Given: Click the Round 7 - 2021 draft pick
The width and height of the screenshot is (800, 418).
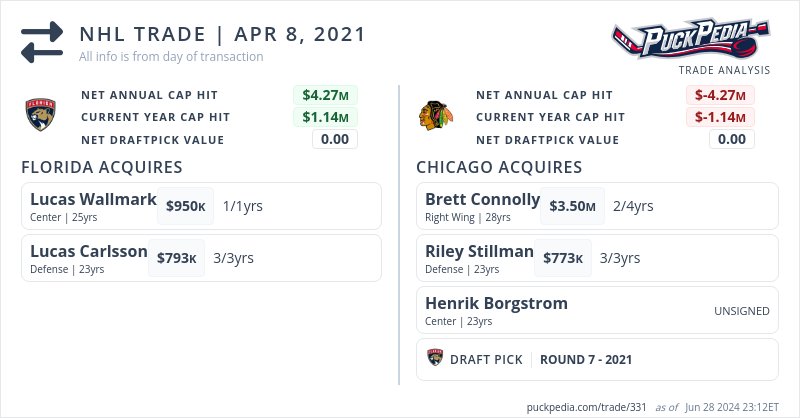Looking at the screenshot, I should pos(586,360).
